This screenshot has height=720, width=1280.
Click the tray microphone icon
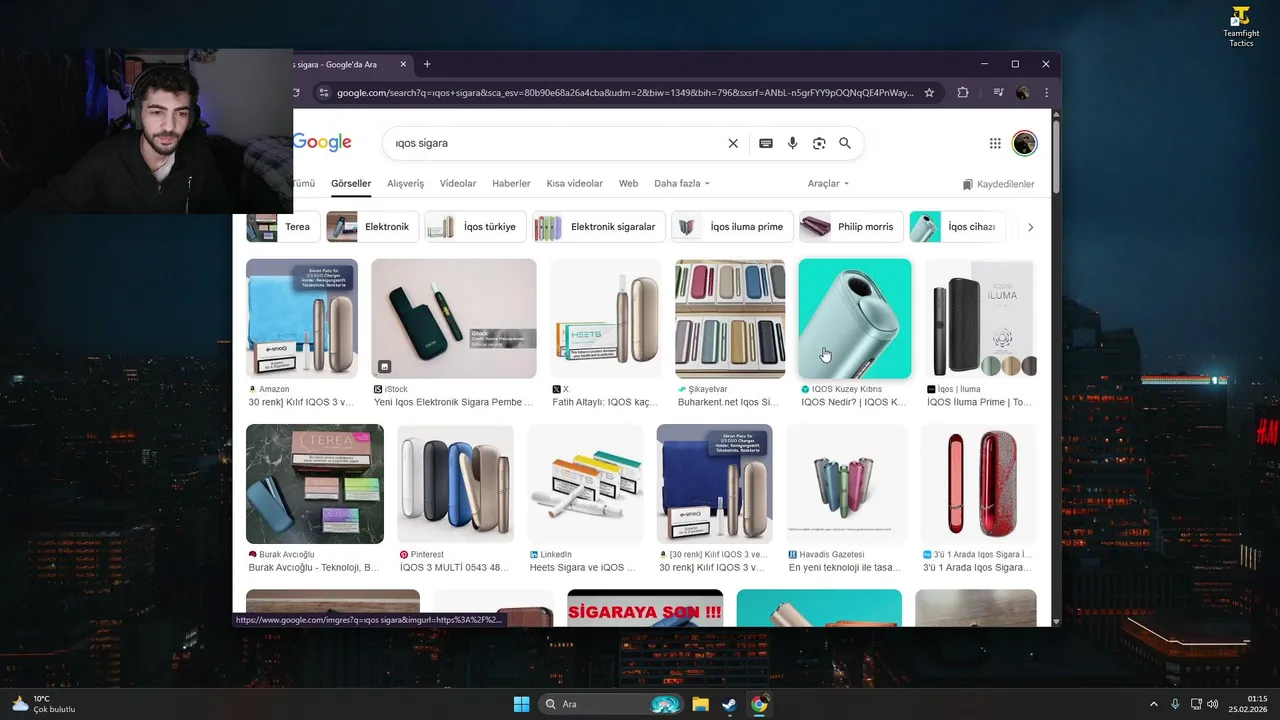[x=1175, y=704]
